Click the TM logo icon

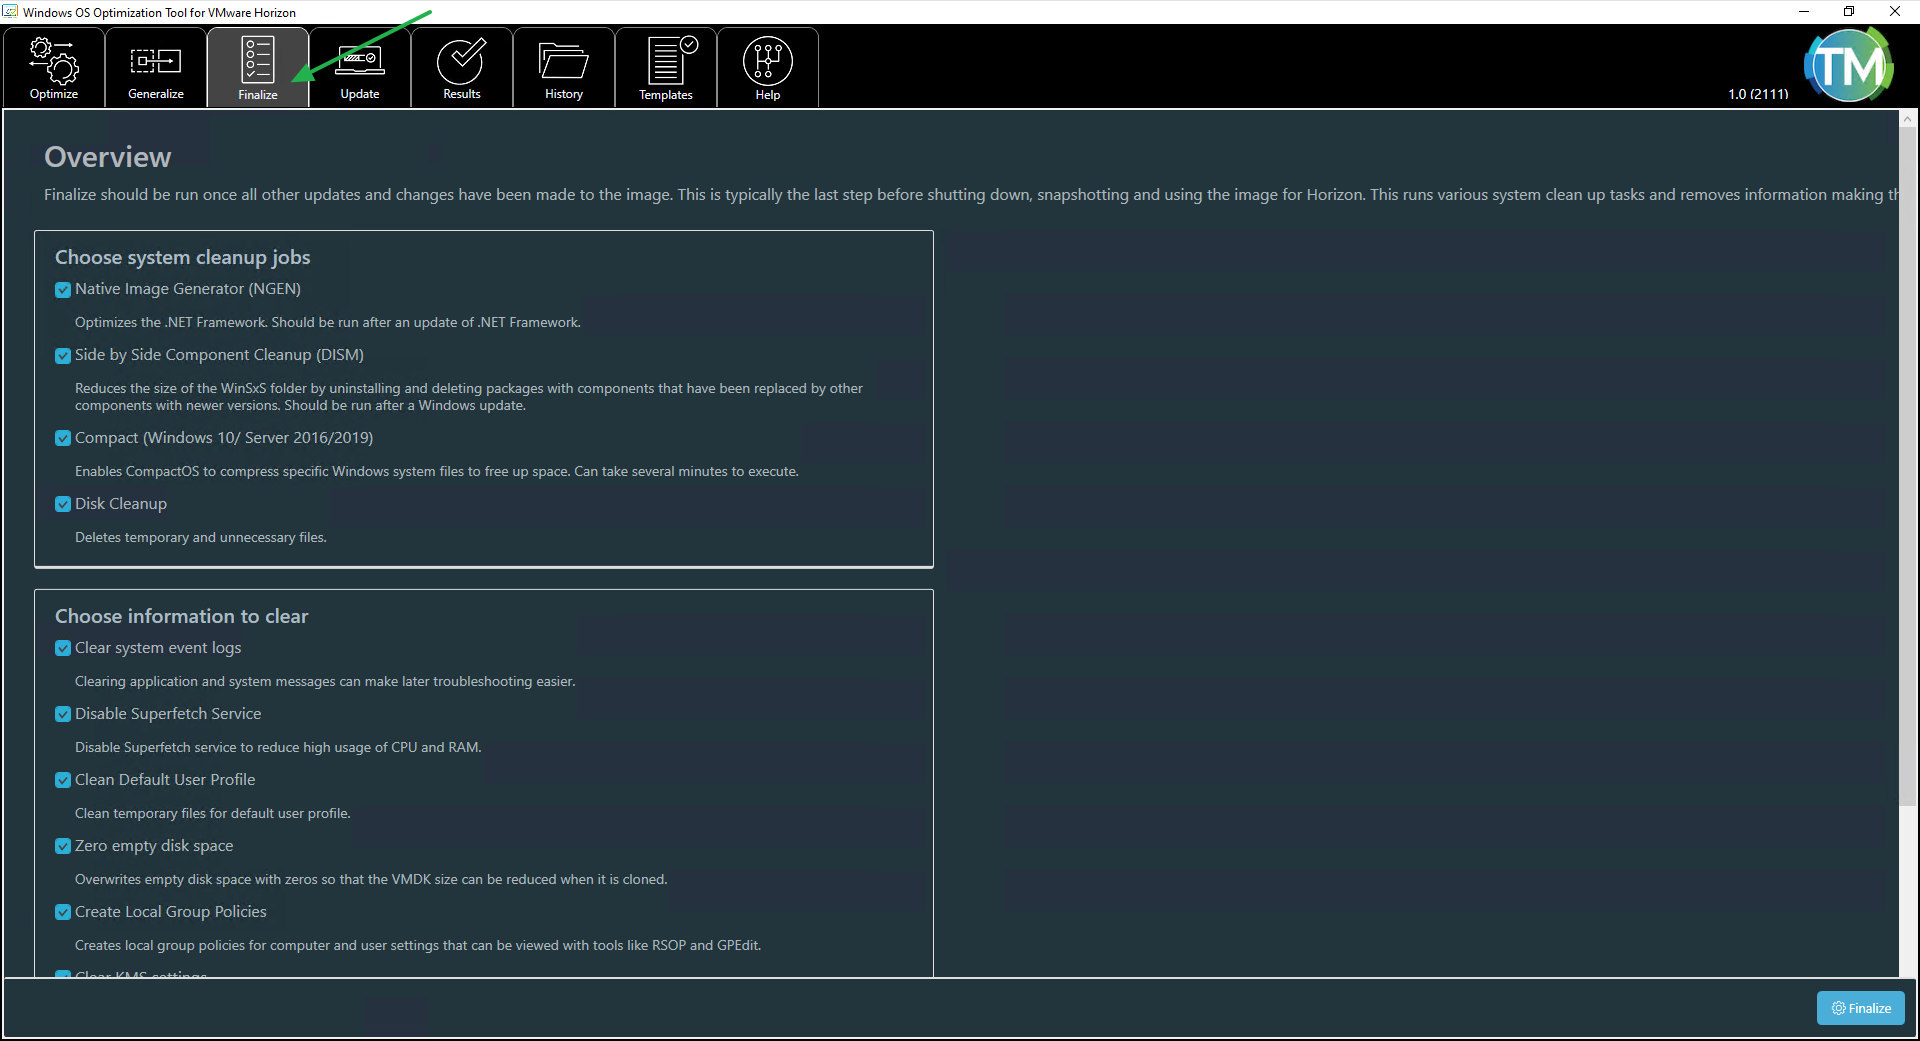[1849, 65]
